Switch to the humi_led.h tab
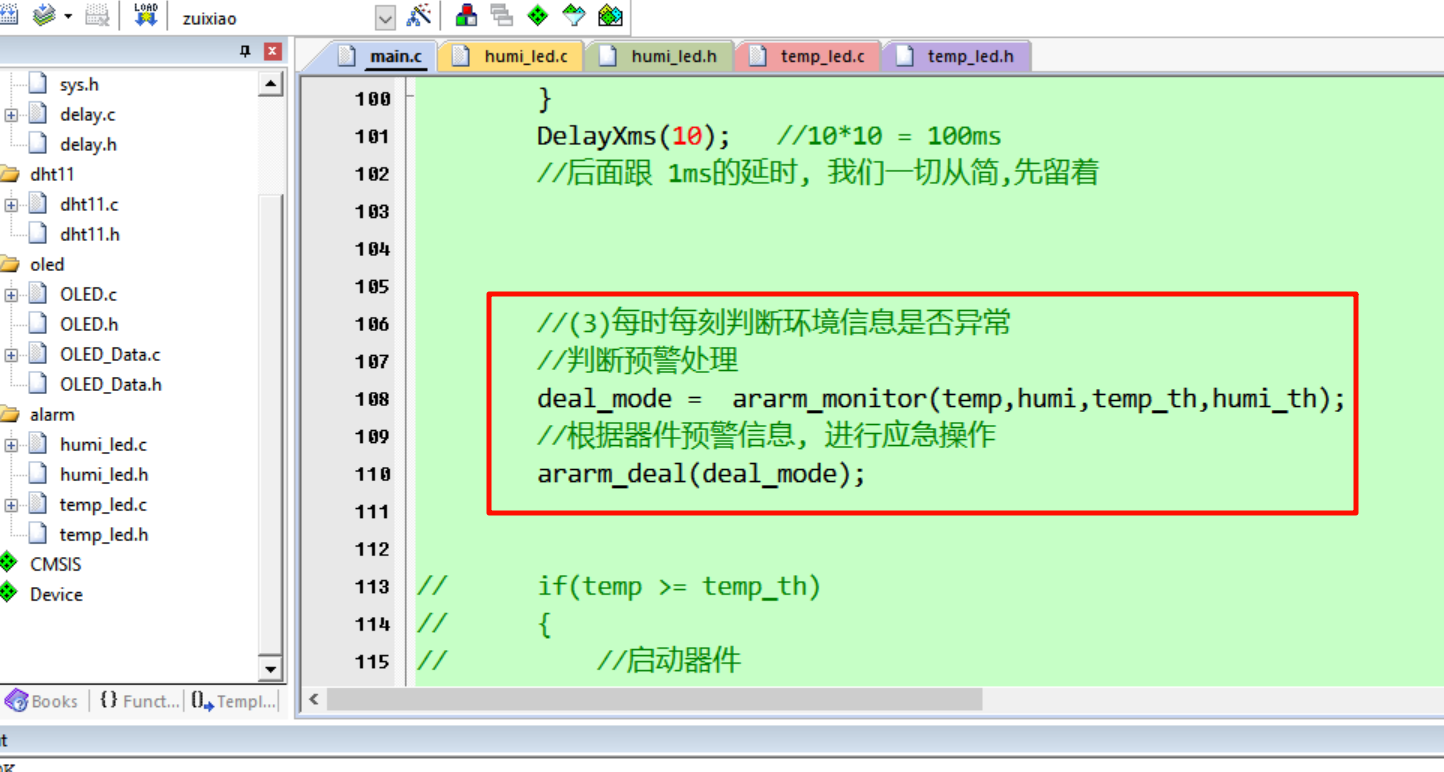This screenshot has height=772, width=1444. [x=659, y=56]
